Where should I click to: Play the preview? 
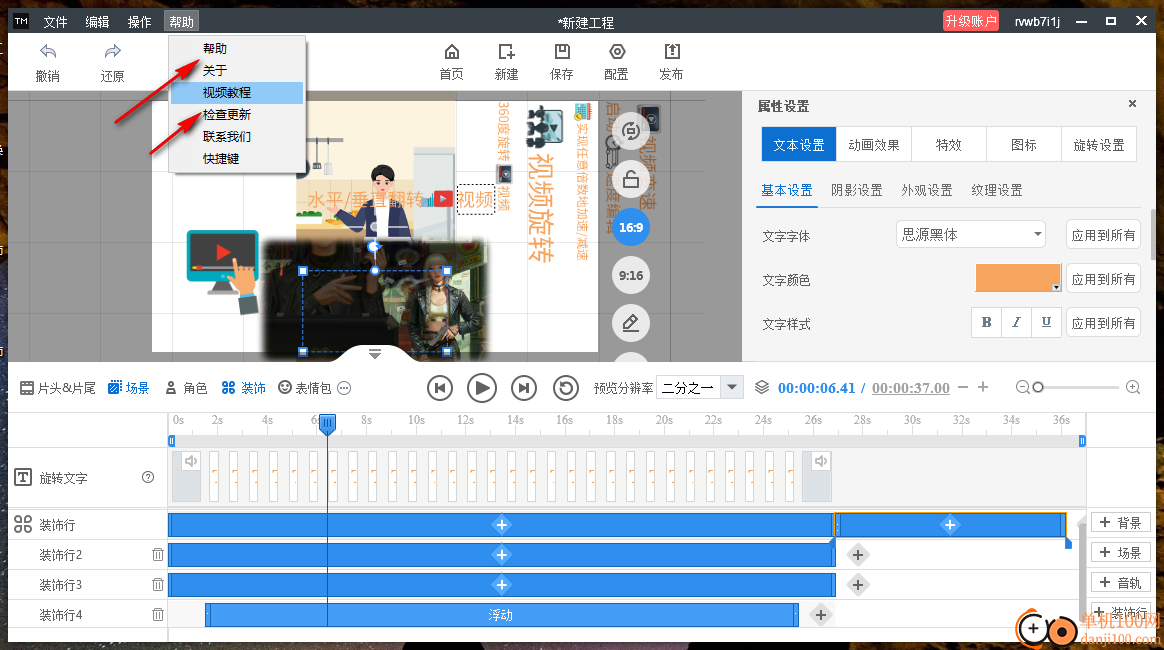pyautogui.click(x=482, y=388)
